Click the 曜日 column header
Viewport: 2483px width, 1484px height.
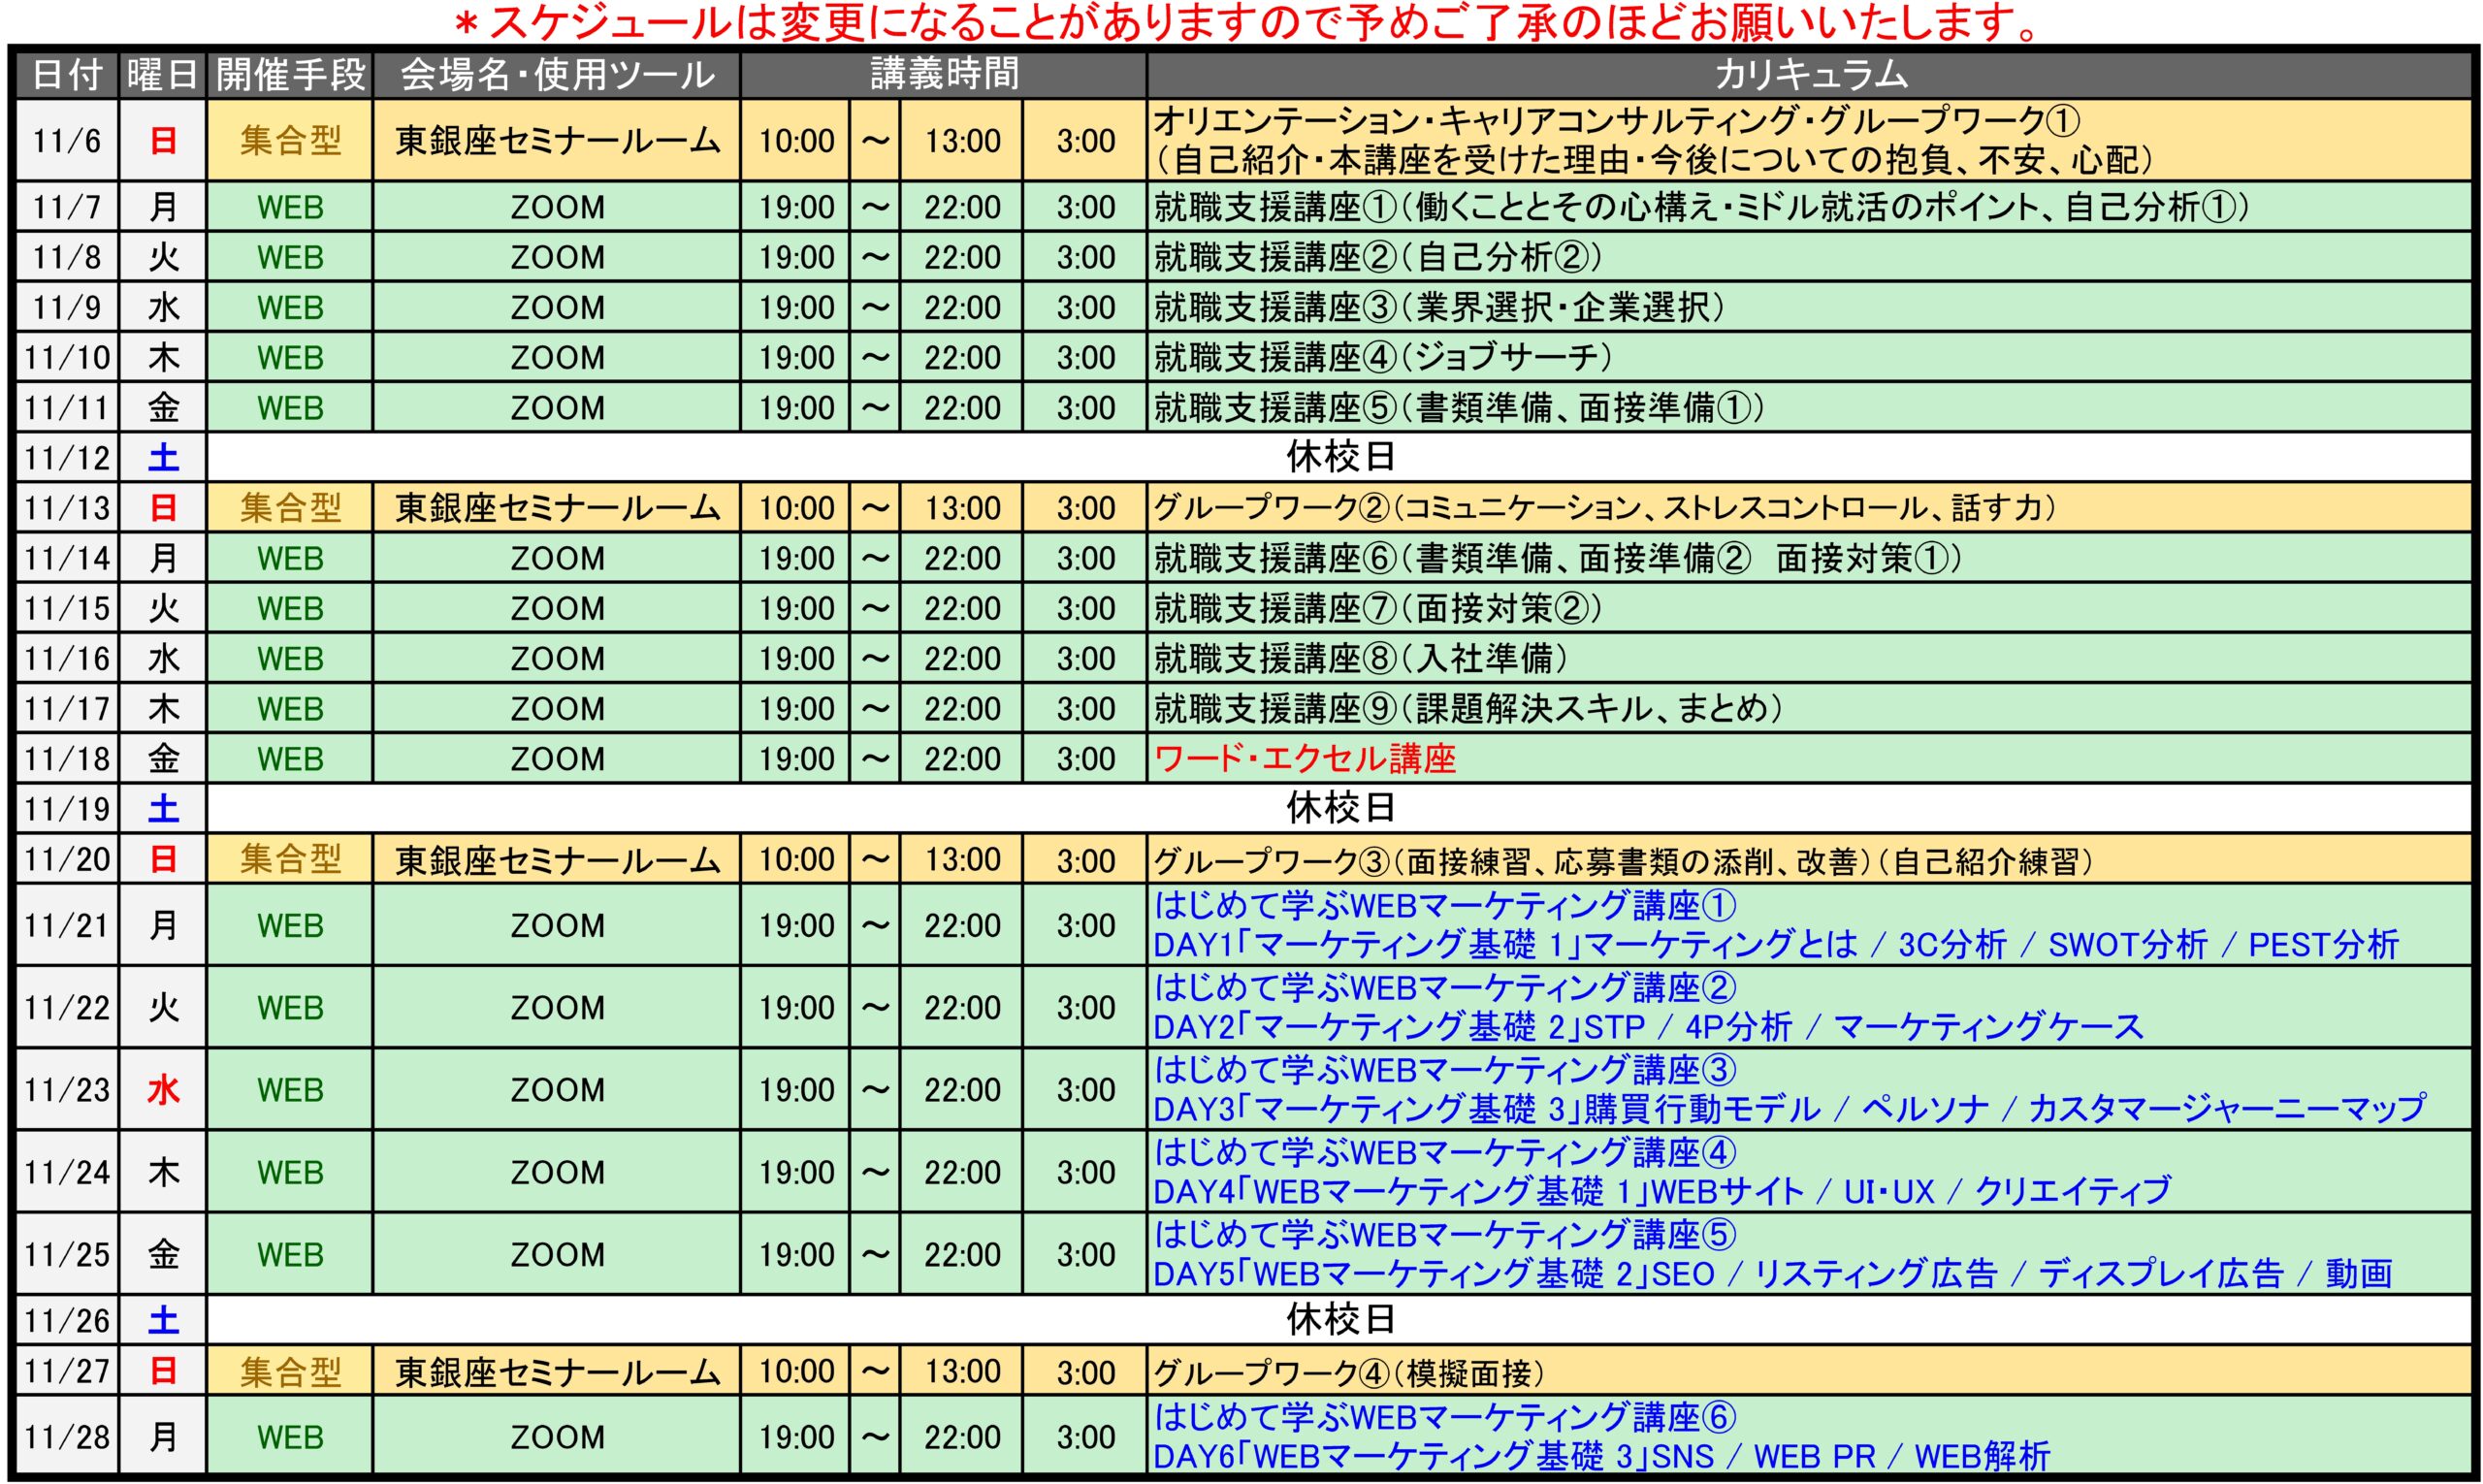click(163, 74)
